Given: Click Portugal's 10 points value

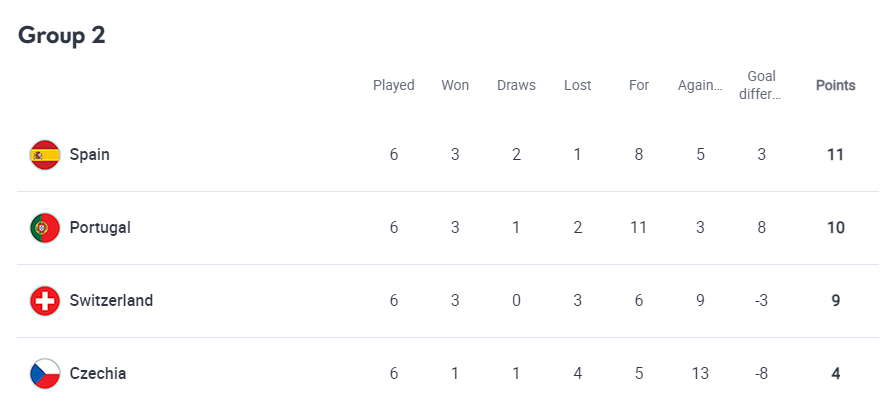Looking at the screenshot, I should [835, 228].
